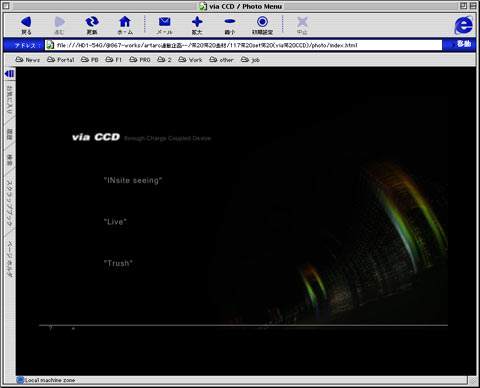The height and width of the screenshot is (388, 480).
Task: Open the other favorites folder
Action: click(221, 60)
